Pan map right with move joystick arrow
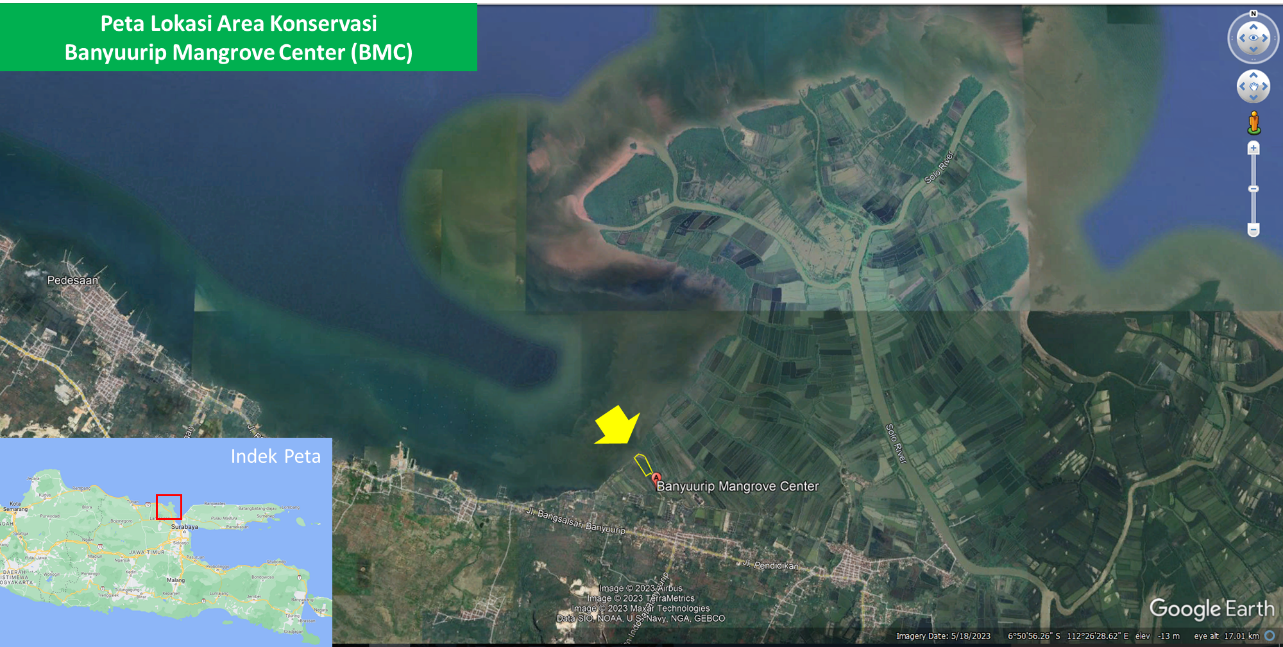This screenshot has height=647, width=1283. point(1265,87)
